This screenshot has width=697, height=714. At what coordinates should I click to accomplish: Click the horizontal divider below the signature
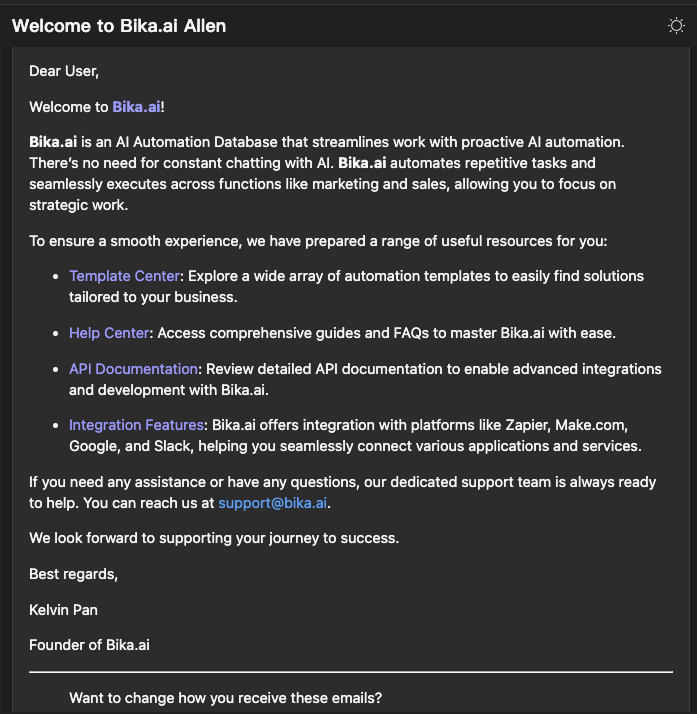coord(350,672)
